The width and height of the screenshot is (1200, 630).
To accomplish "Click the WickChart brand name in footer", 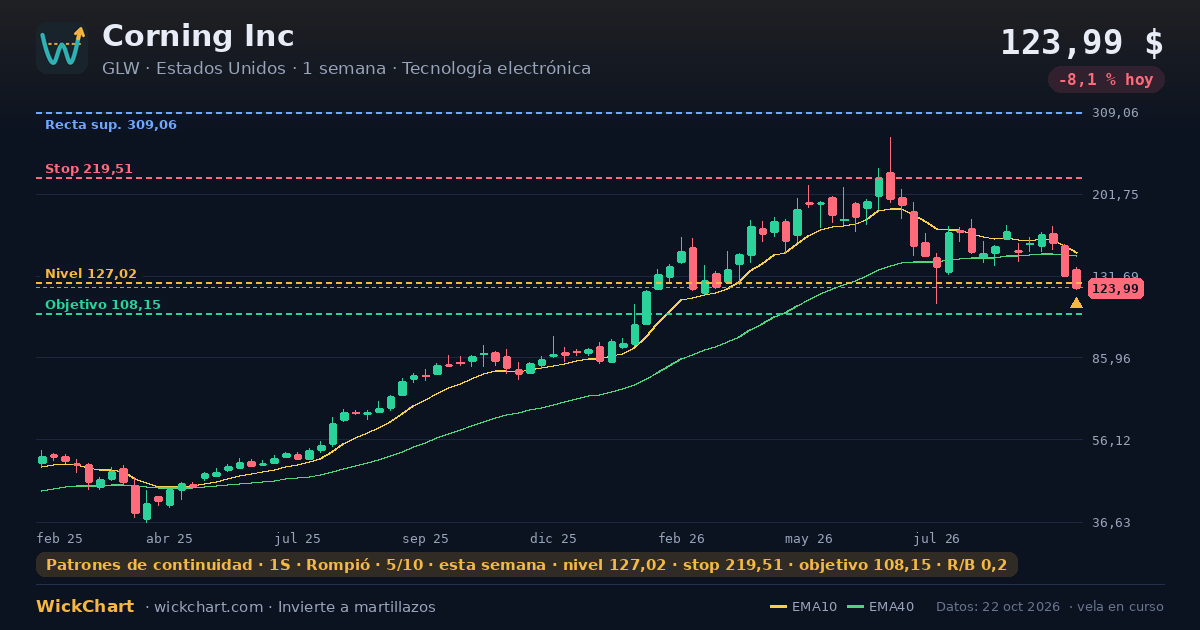I will coord(85,607).
